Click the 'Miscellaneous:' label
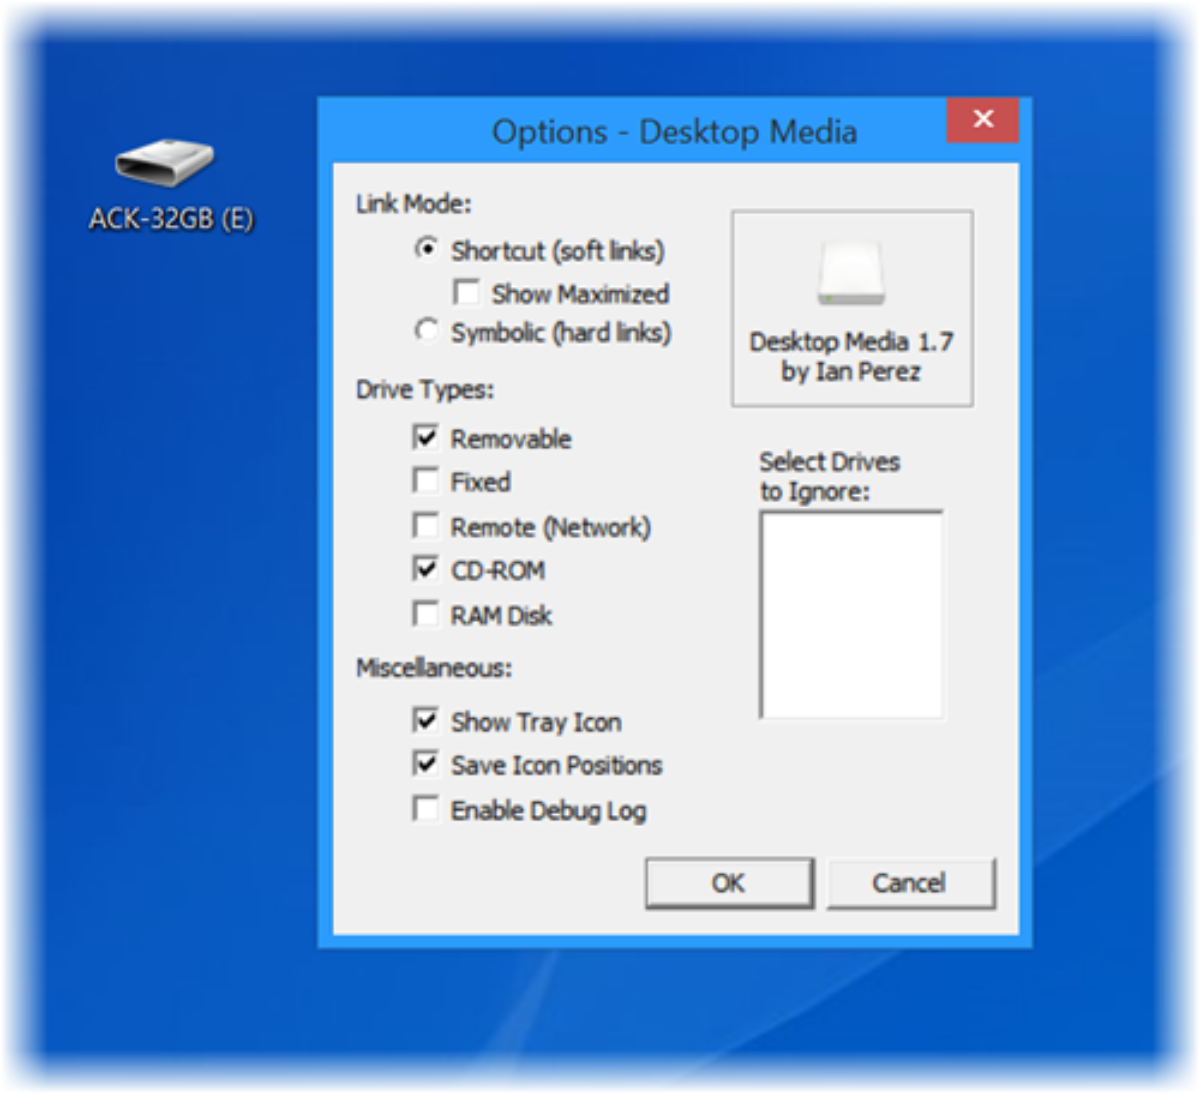The image size is (1200, 1094). [x=434, y=668]
